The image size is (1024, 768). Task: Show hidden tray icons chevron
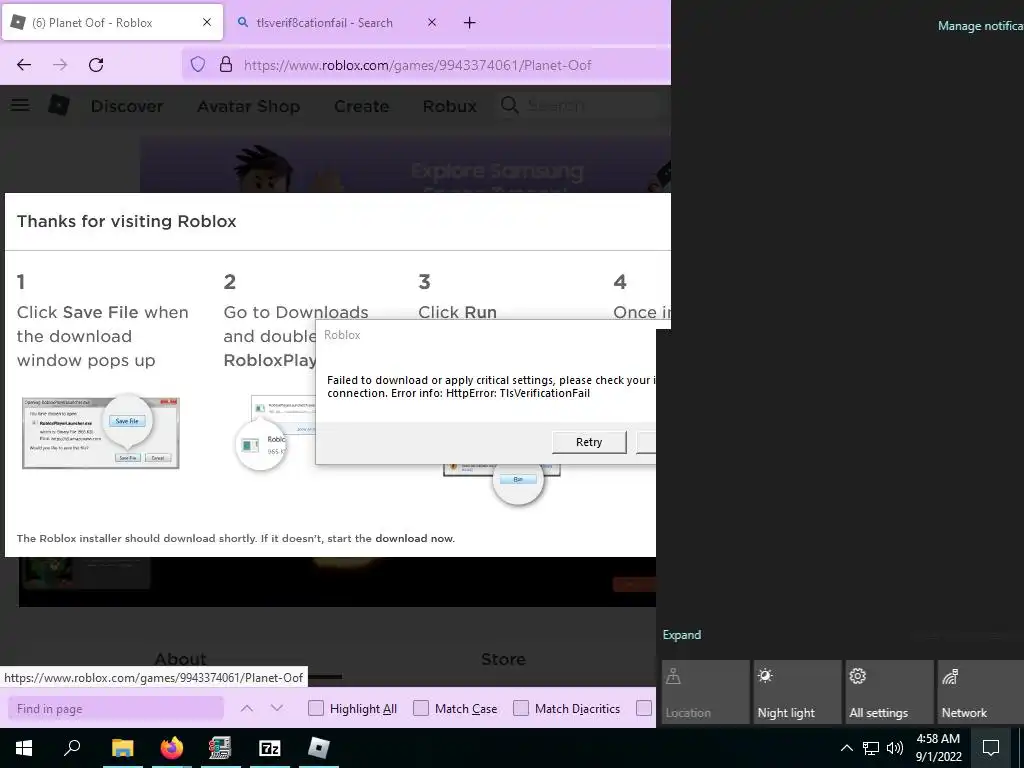pyautogui.click(x=846, y=748)
